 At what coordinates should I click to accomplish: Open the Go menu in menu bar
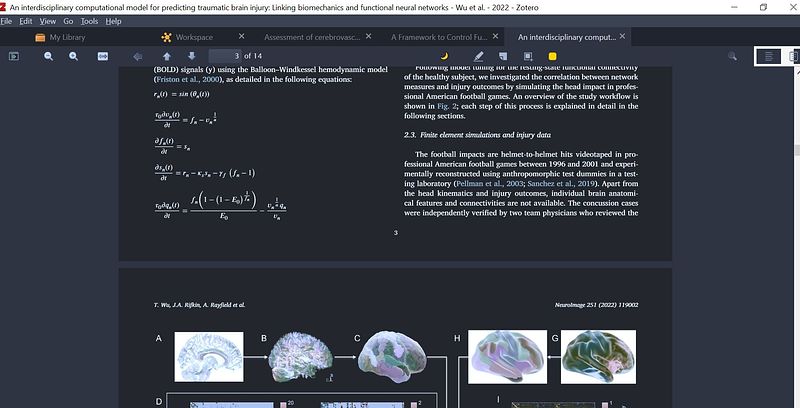[x=68, y=21]
